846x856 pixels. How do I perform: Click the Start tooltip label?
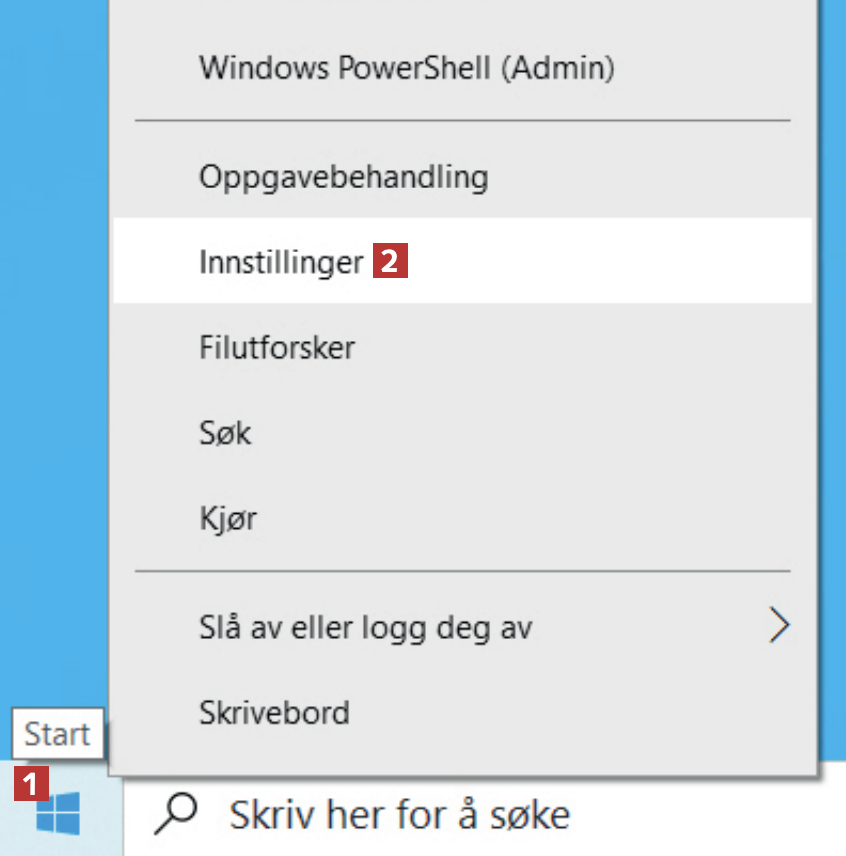(x=57, y=735)
